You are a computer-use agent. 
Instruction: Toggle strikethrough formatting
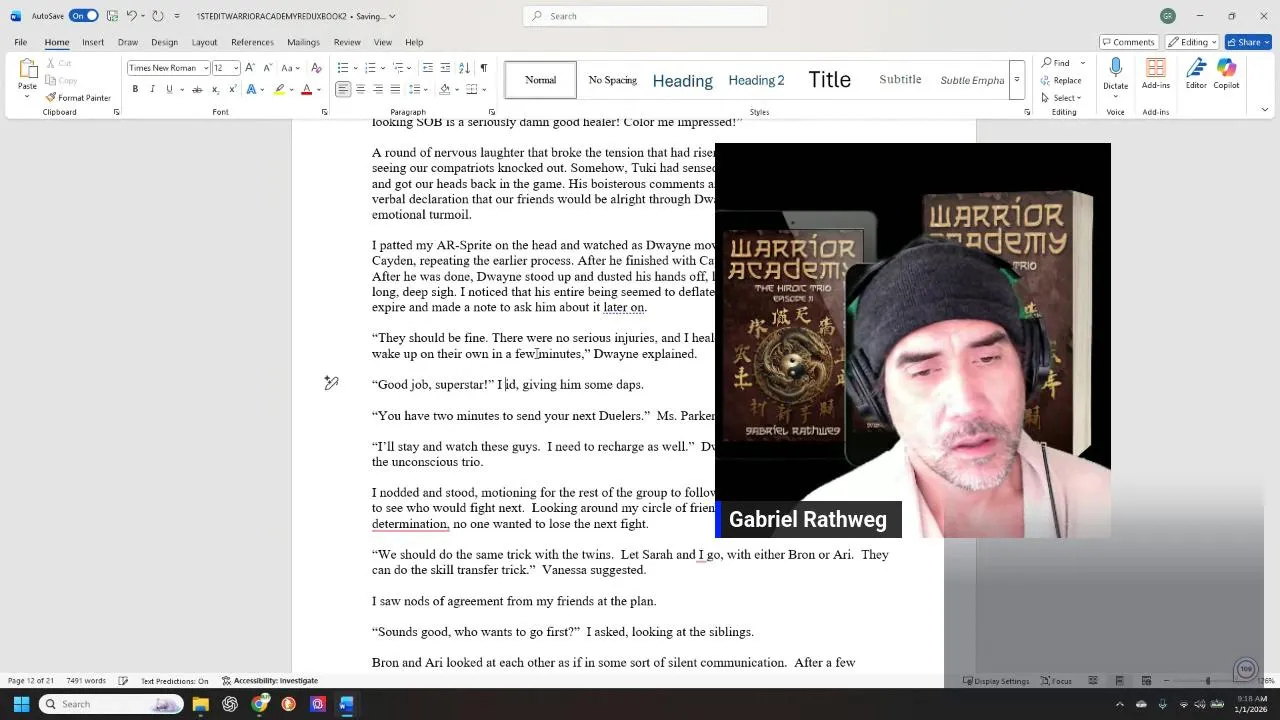tap(197, 90)
